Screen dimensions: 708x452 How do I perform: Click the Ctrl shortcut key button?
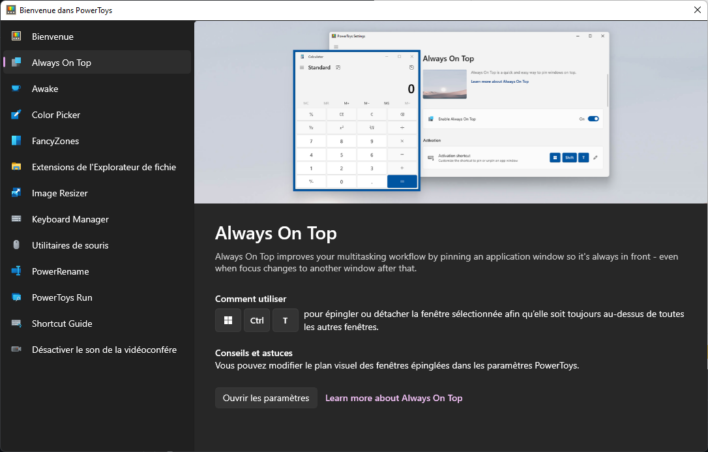257,321
